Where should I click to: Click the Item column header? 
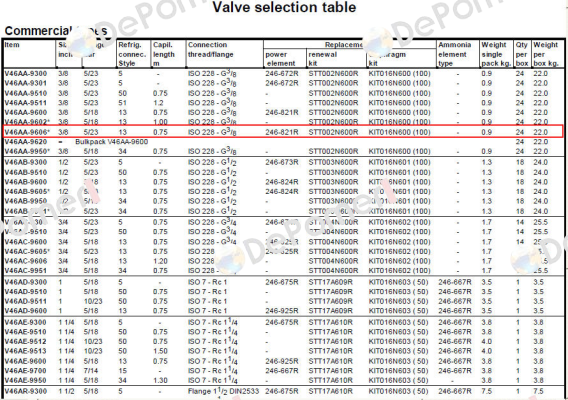tap(12, 45)
